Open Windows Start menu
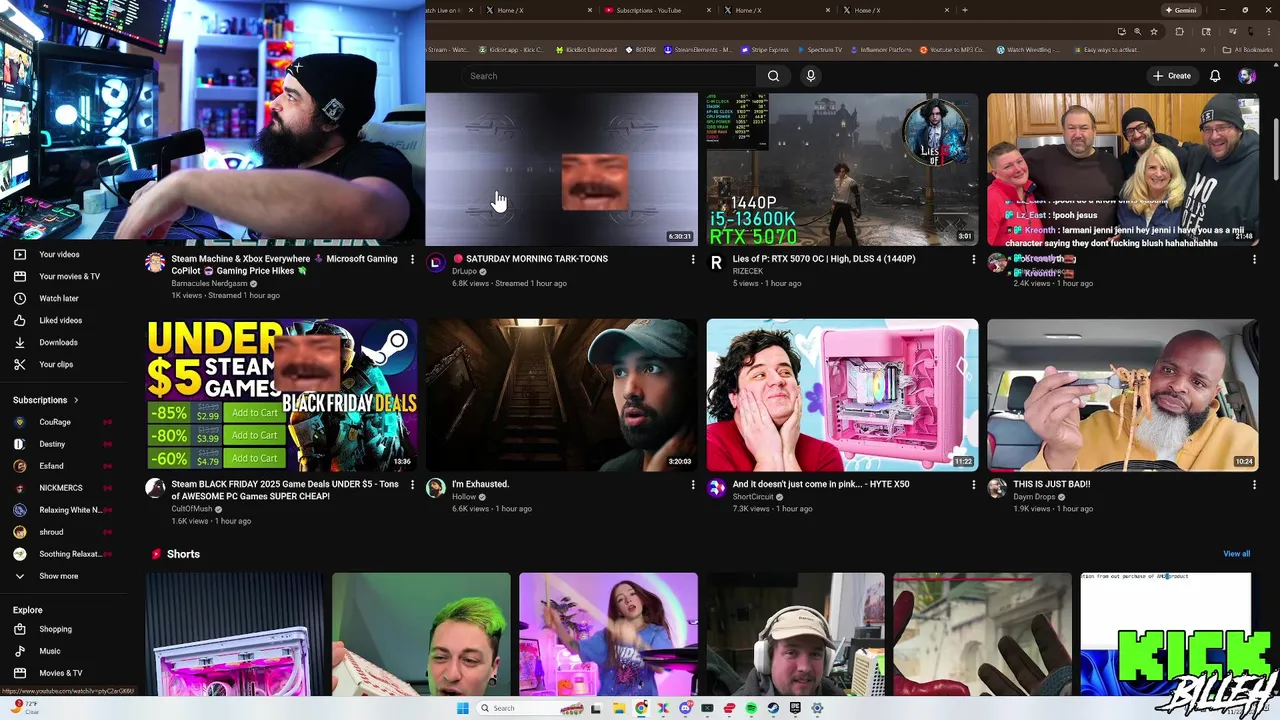 tap(462, 708)
